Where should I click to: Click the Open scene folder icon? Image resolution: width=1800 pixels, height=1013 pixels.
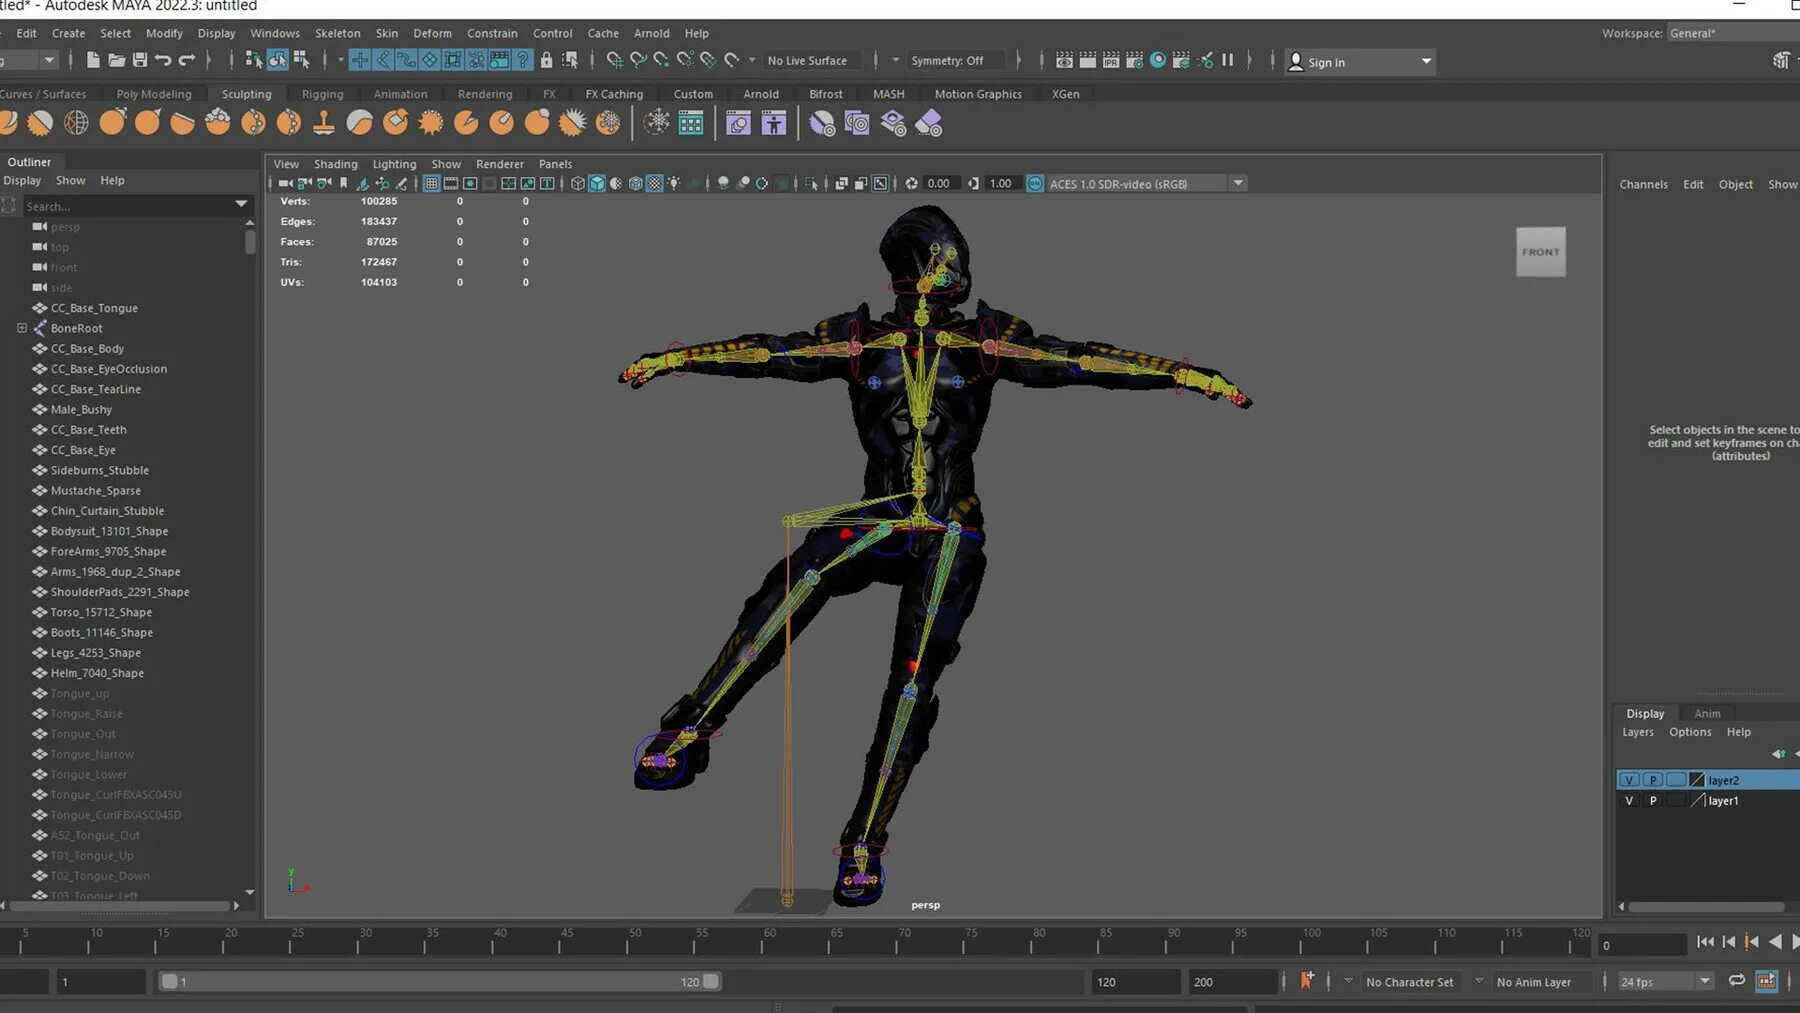(116, 61)
